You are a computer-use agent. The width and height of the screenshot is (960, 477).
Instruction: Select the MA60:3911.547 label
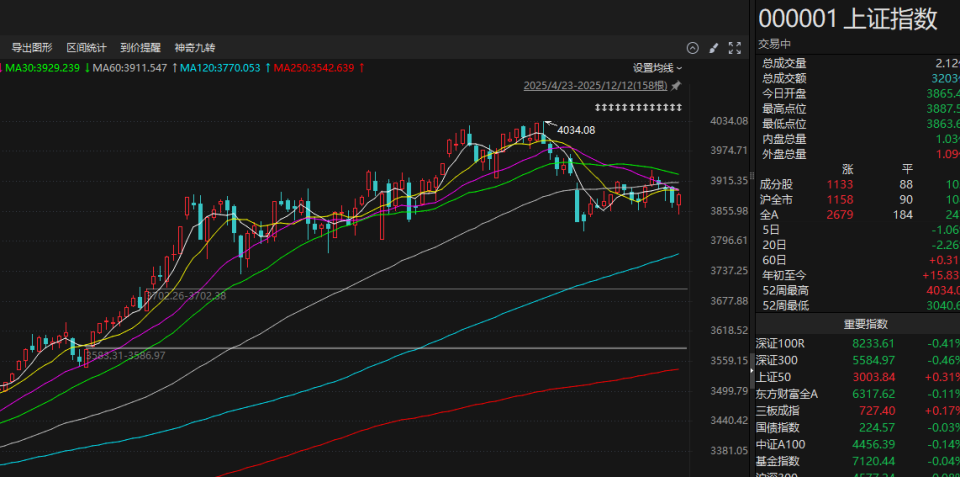(x=130, y=68)
